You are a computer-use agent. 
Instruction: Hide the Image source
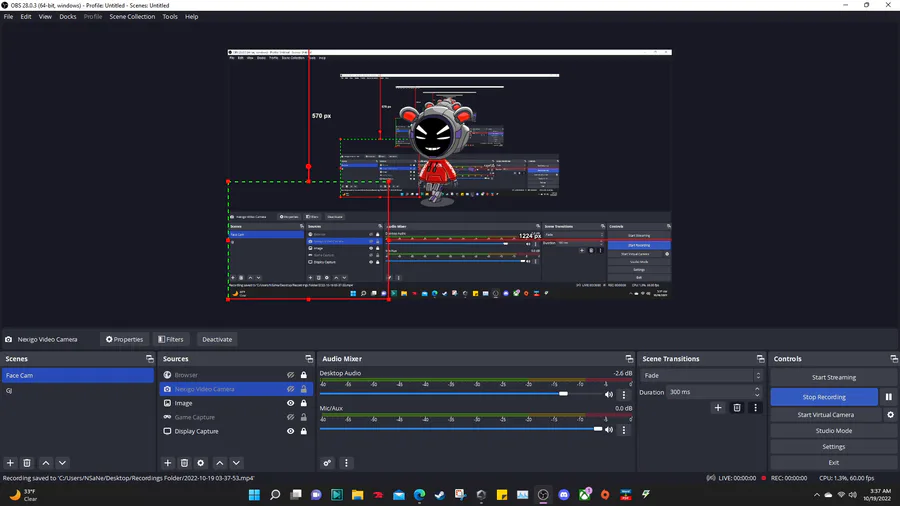pos(290,403)
